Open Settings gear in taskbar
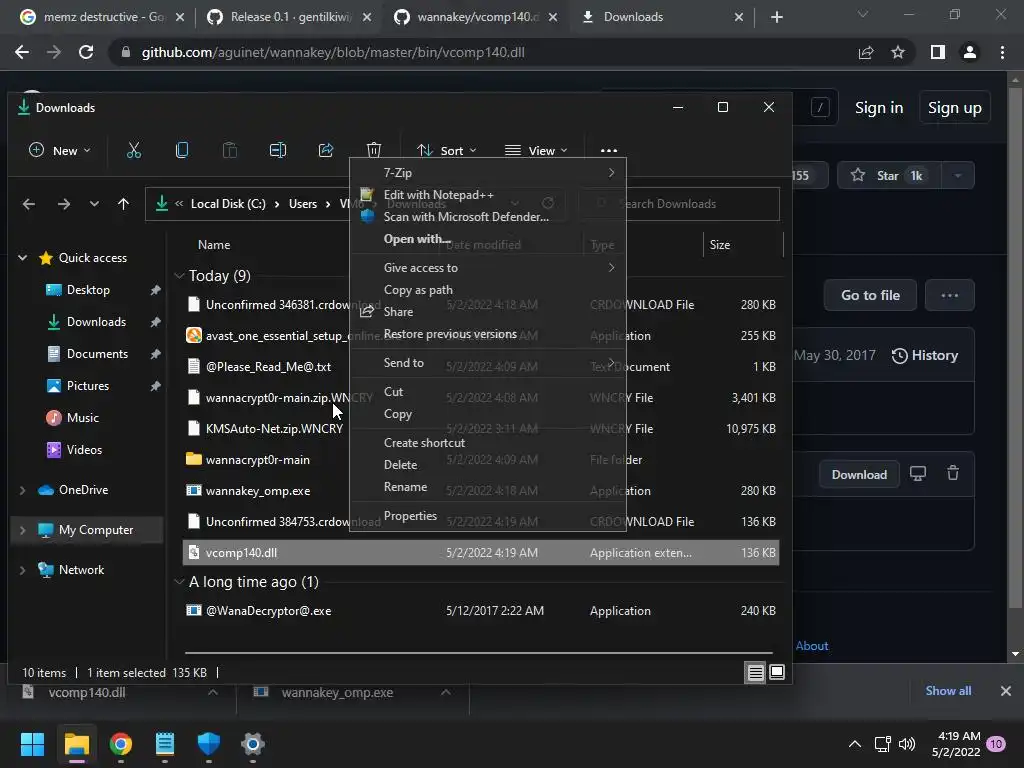 [253, 744]
